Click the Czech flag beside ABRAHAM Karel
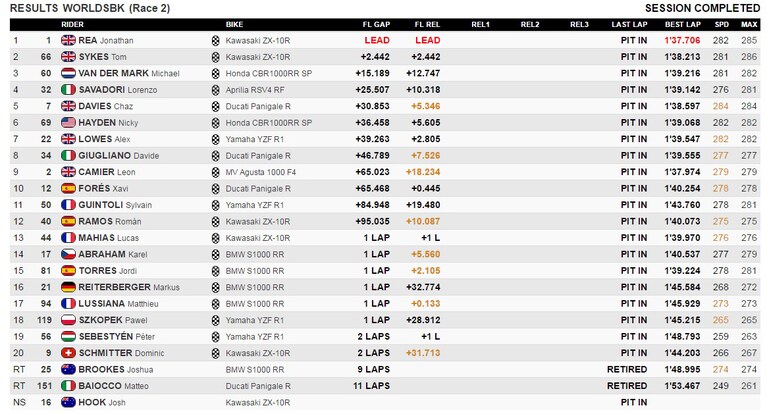The image size is (767, 414). [68, 254]
